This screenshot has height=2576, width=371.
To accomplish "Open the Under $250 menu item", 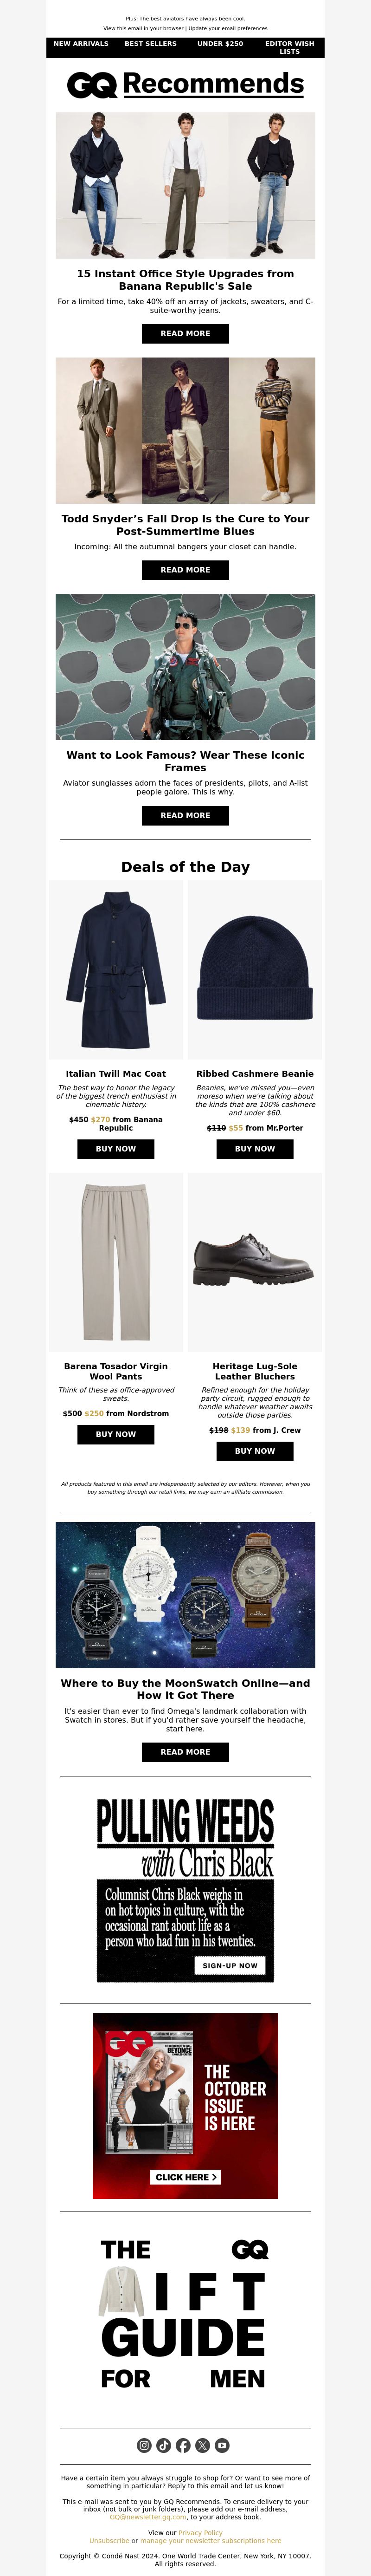I will point(220,44).
